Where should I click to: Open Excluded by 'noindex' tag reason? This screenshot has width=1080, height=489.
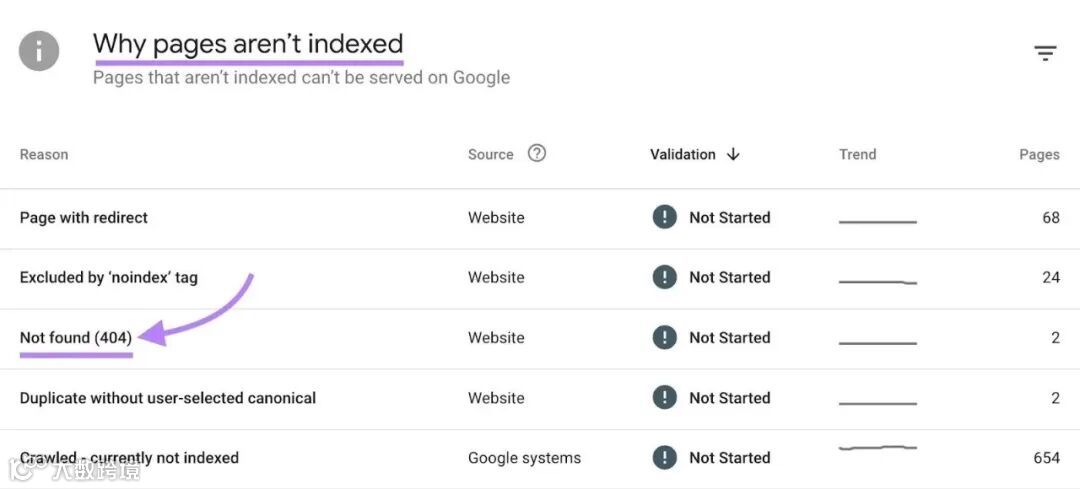coord(109,277)
